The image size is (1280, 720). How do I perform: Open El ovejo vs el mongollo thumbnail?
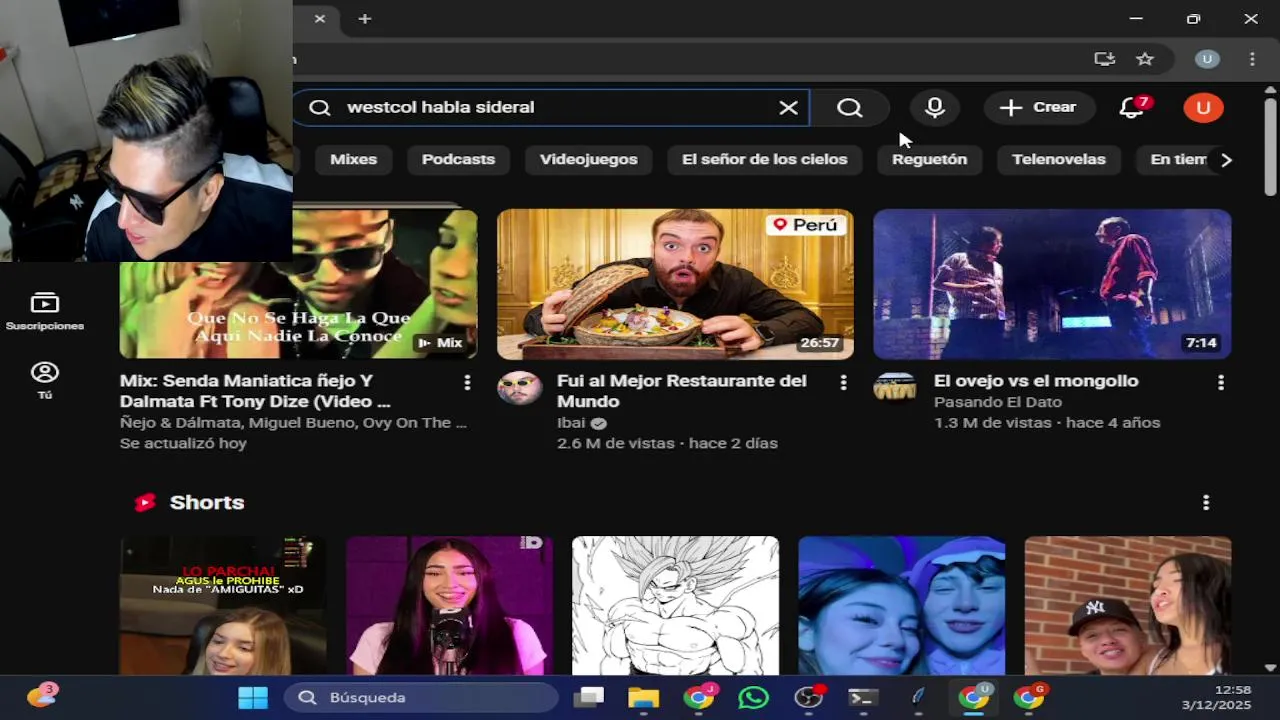[1052, 284]
